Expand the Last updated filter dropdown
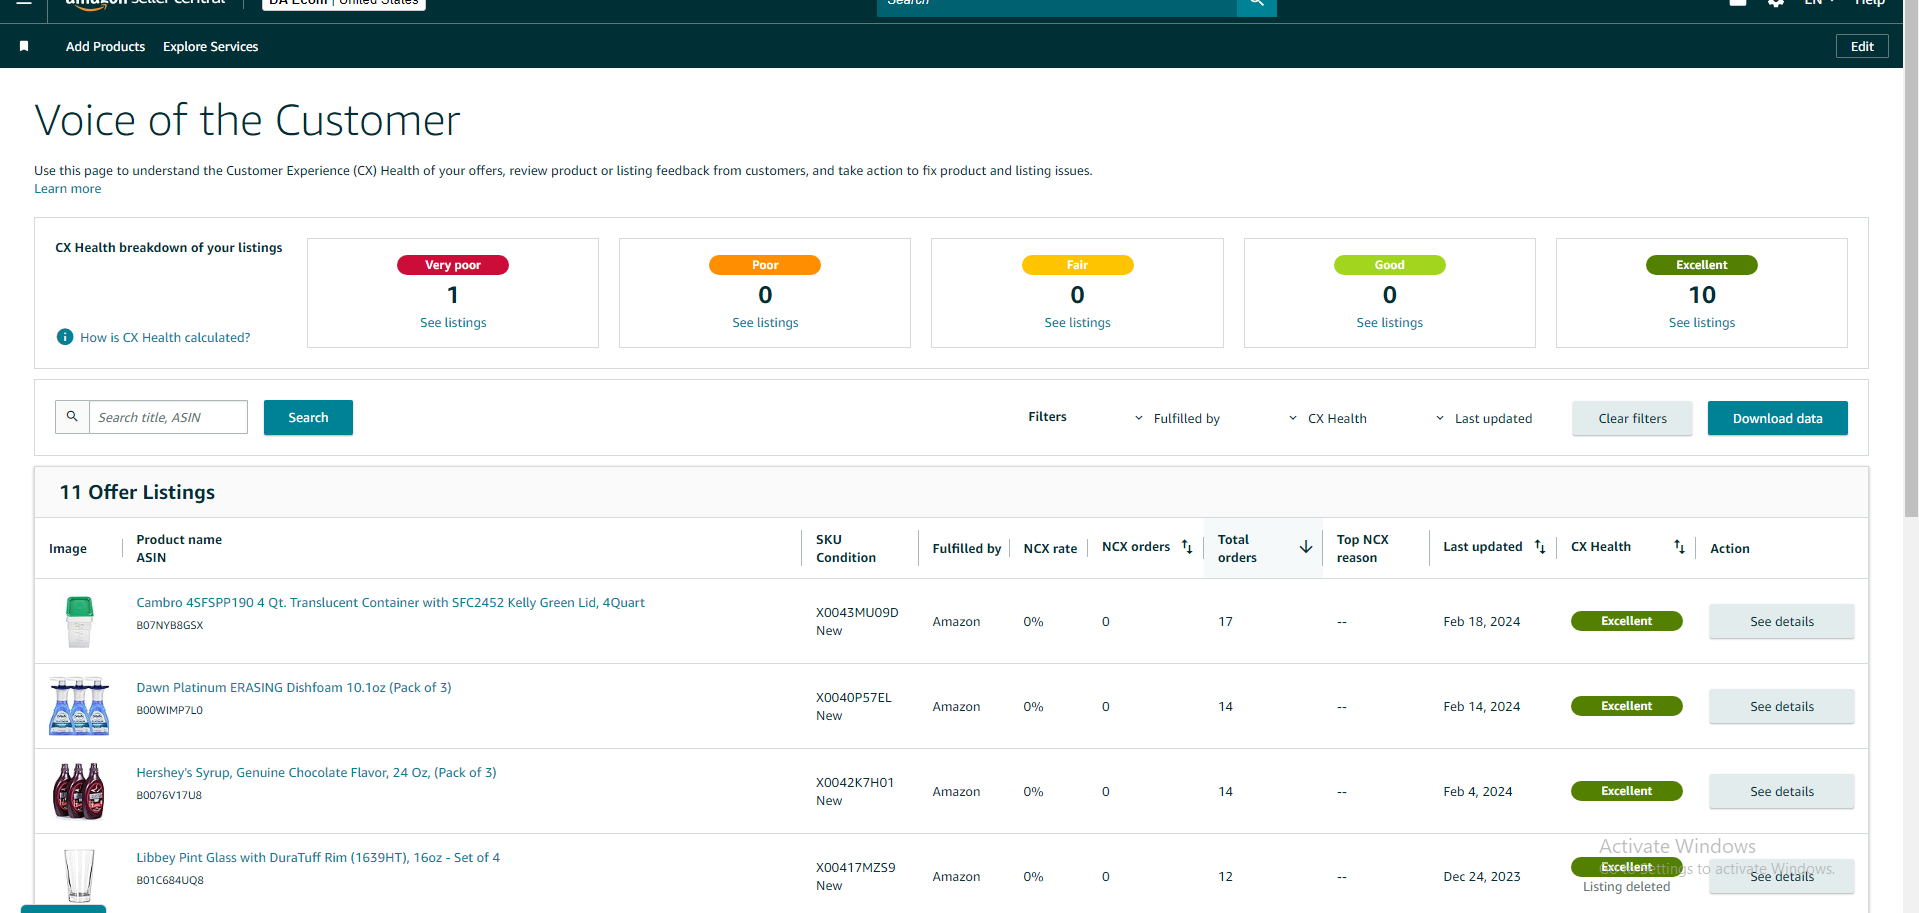 pos(1484,418)
